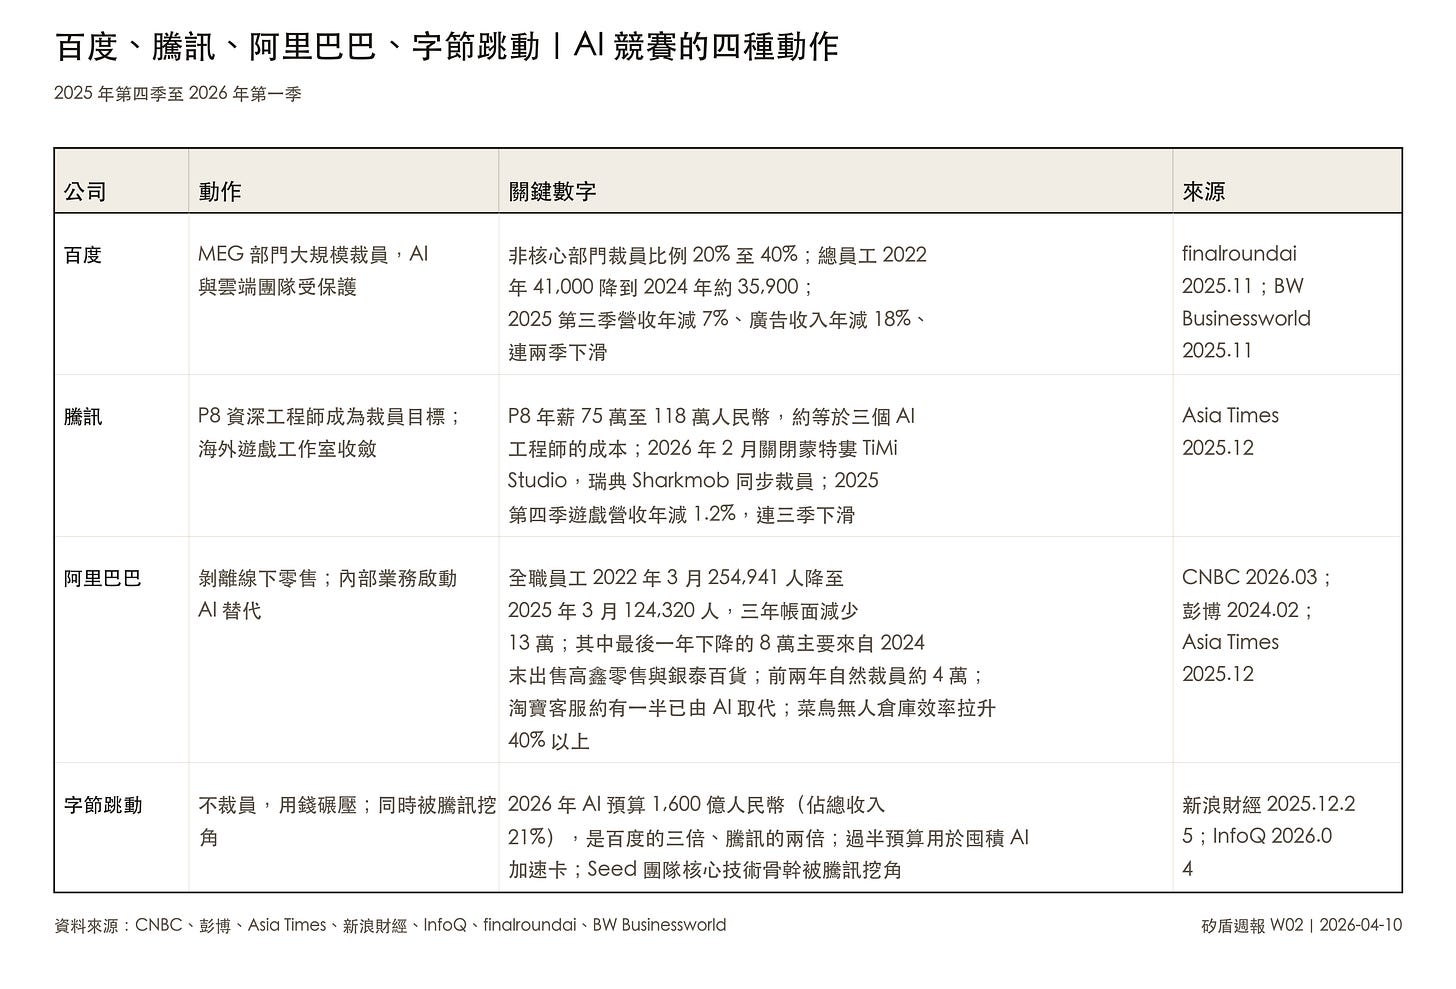Click the footer '矽盾週報 W02 | 2026-04-10'
The height and width of the screenshot is (989, 1456).
point(1301,925)
